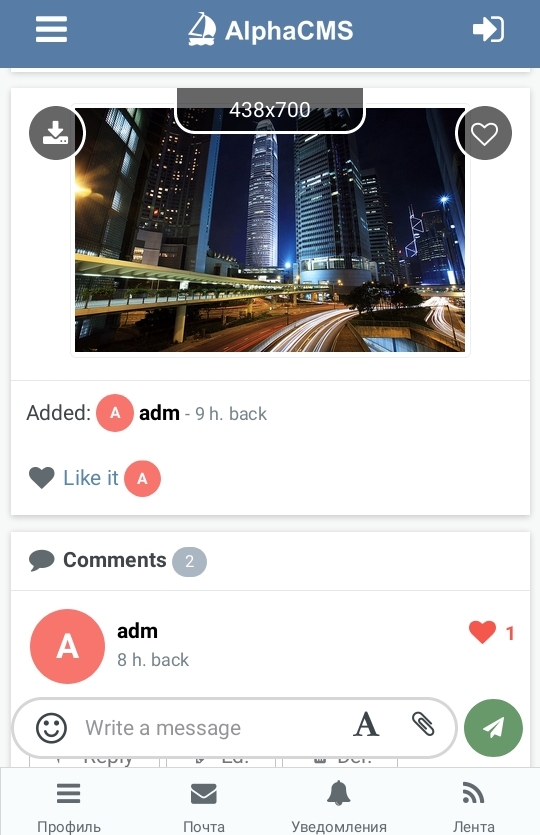Download the photo via download icon
This screenshot has width=540, height=835.
point(55,133)
